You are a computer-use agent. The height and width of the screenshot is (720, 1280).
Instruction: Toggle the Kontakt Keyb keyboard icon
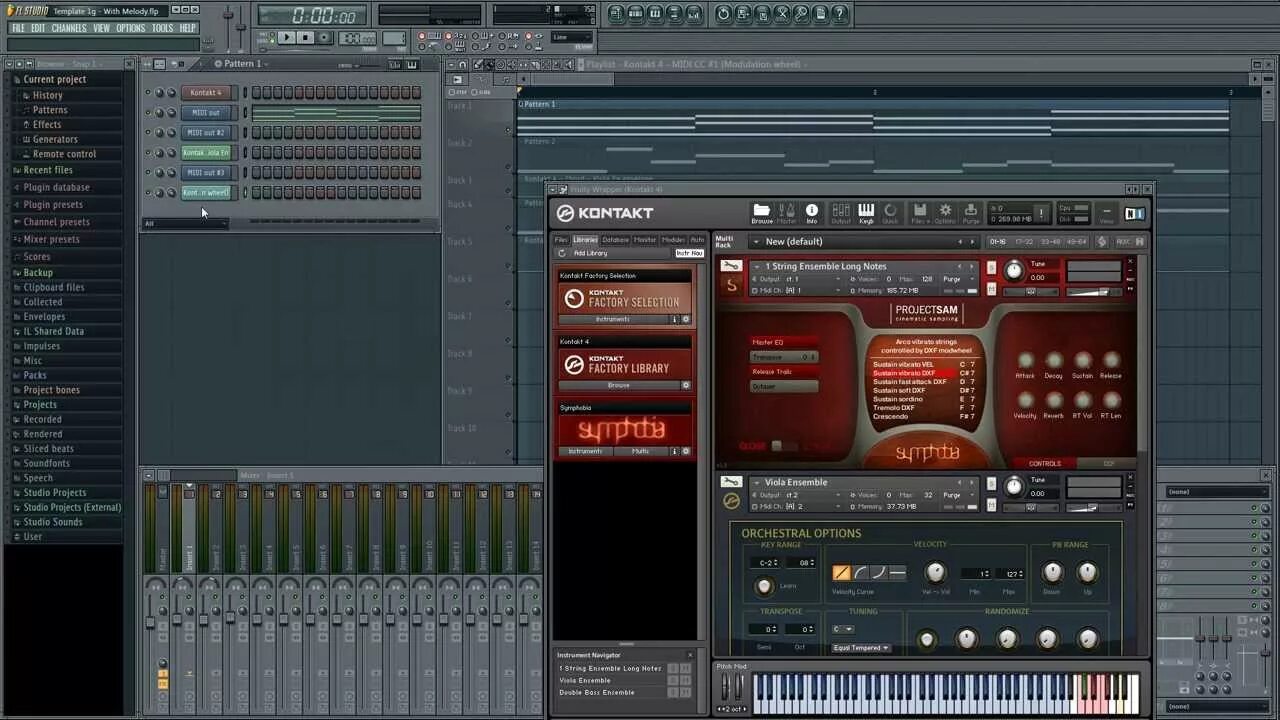(866, 211)
